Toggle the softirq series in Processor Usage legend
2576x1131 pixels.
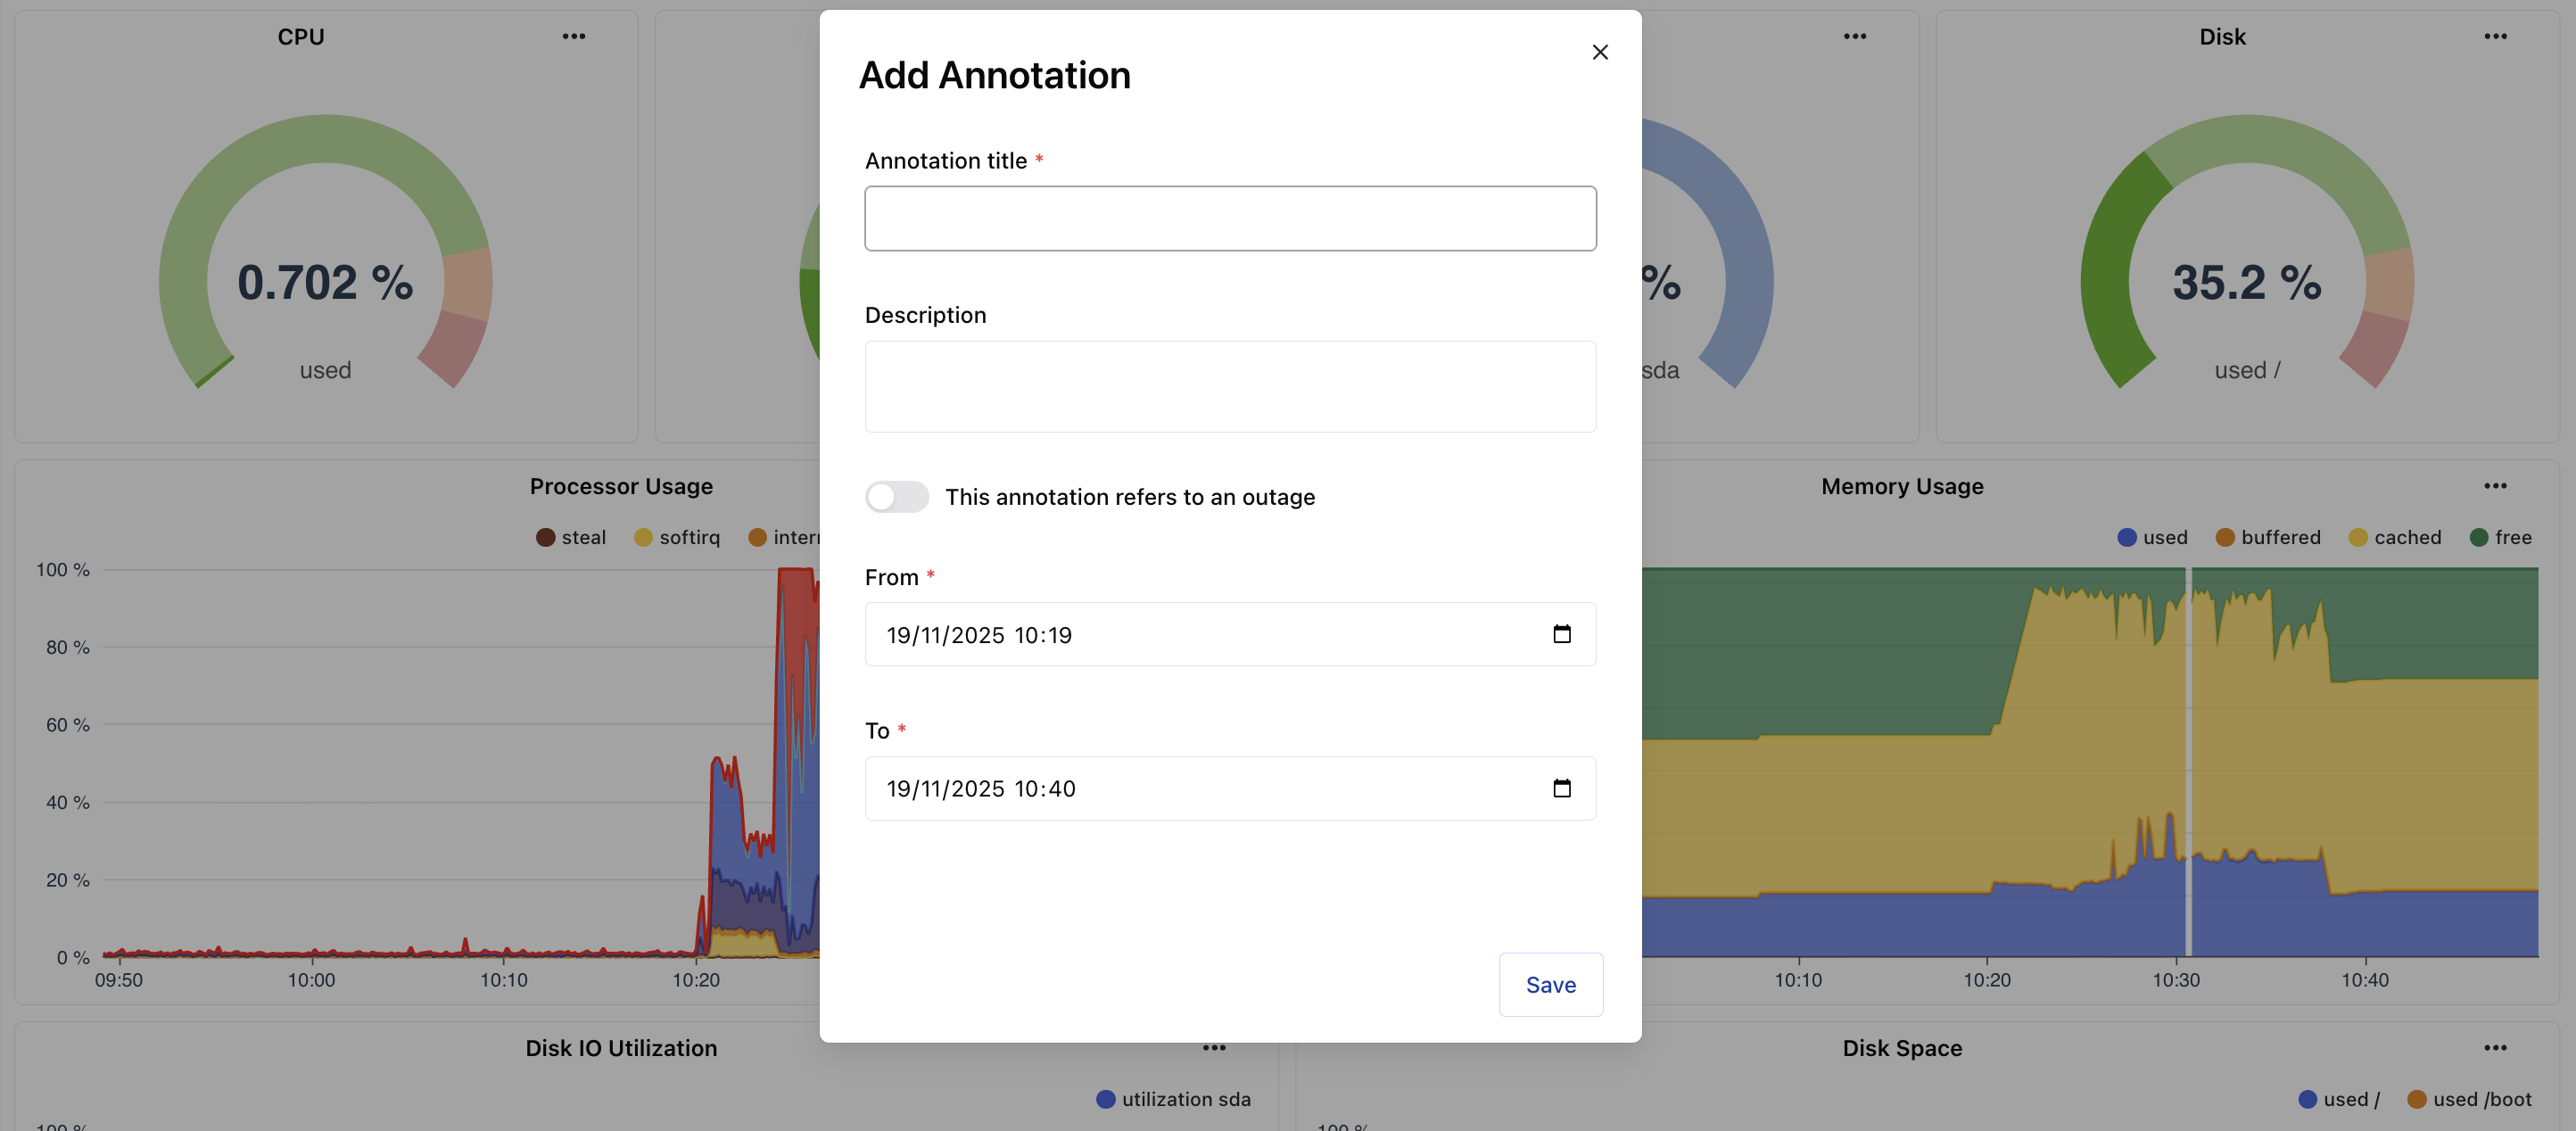[678, 537]
